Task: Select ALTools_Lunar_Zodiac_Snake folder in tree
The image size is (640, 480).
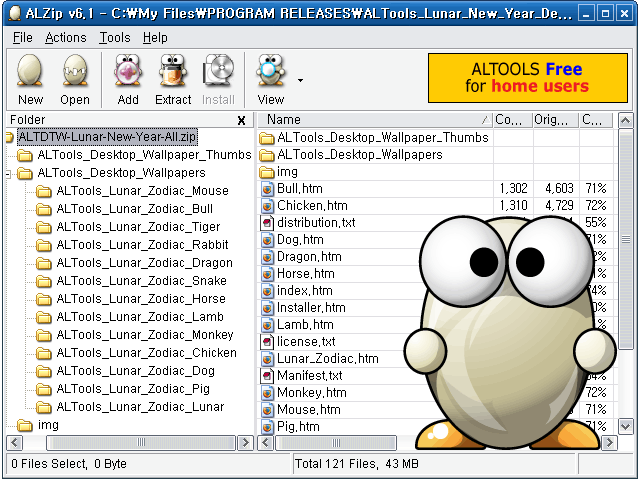Action: pos(141,280)
